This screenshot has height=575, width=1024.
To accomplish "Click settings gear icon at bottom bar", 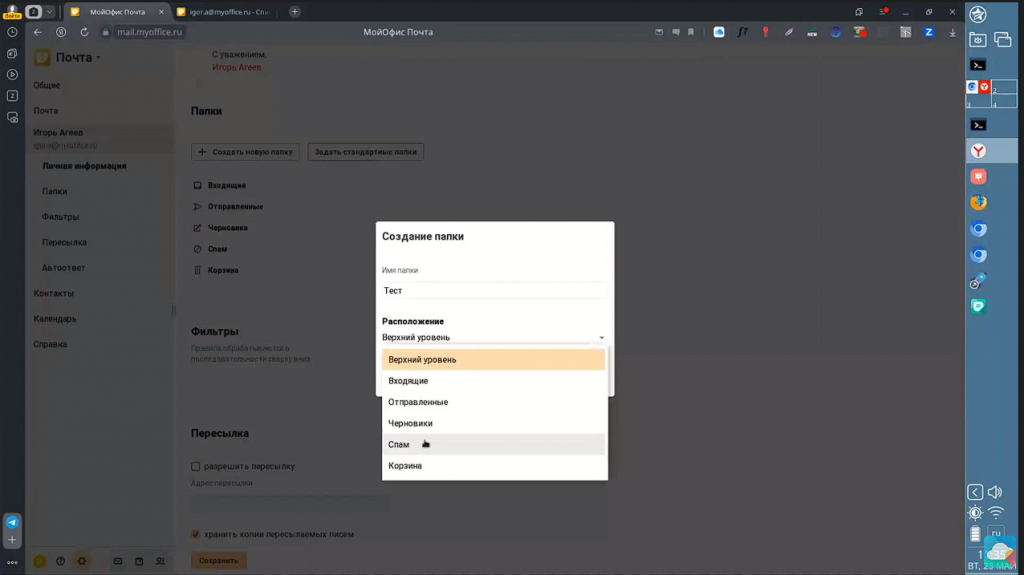I will [x=82, y=561].
